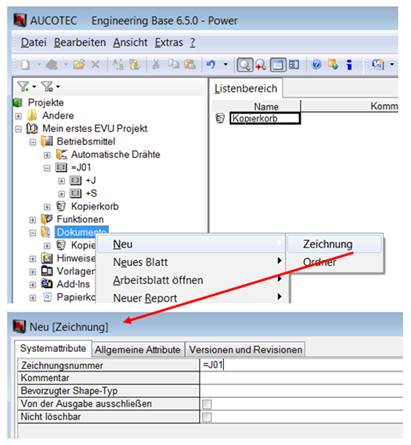Click the delete X toolbar icon
411x445 pixels.
95,64
